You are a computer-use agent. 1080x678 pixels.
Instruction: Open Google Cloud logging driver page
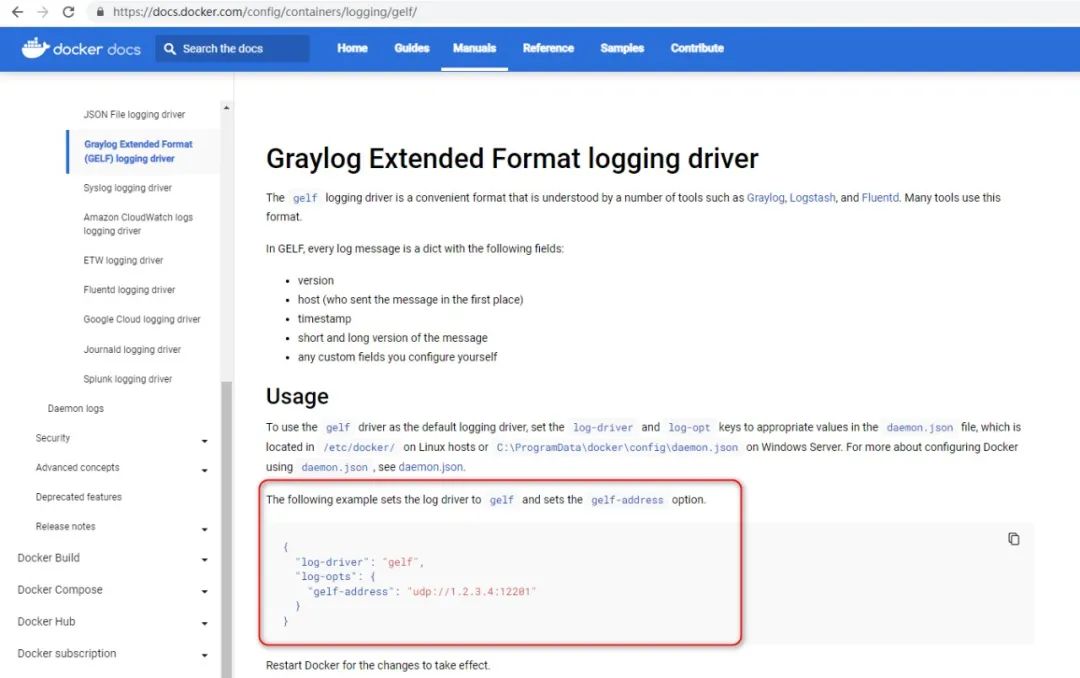coord(142,320)
